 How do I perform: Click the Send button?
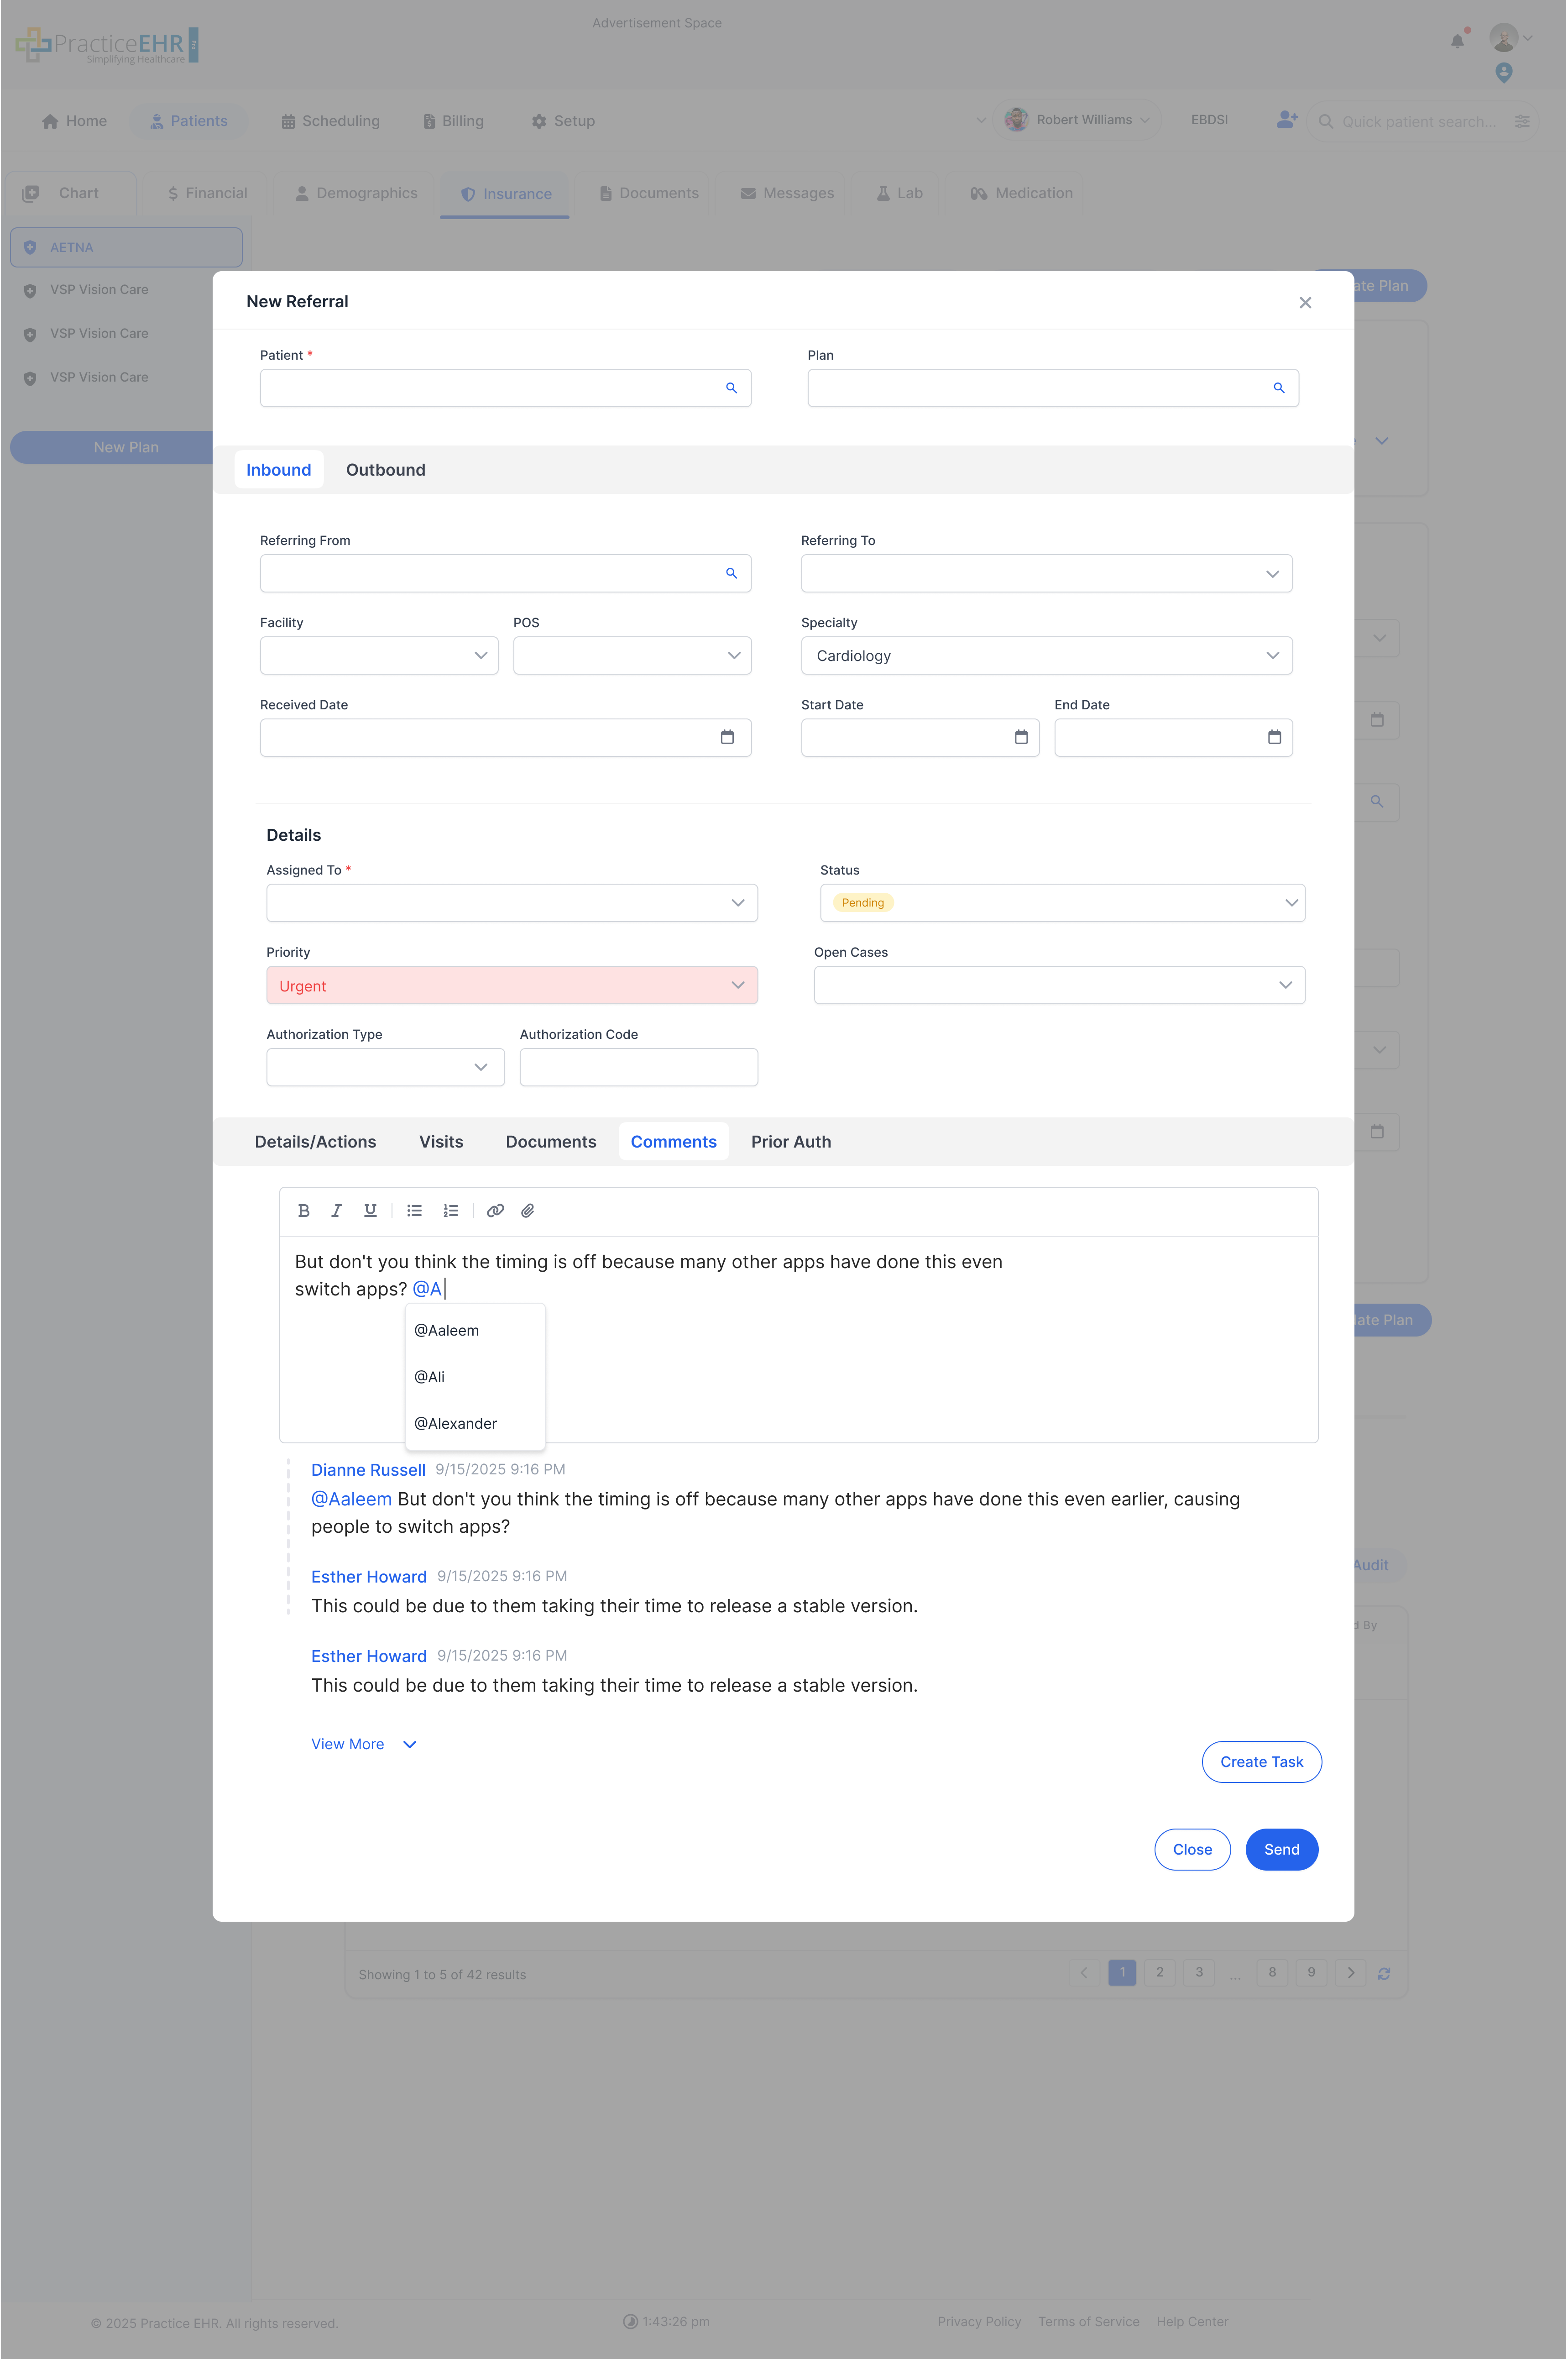pos(1281,1849)
